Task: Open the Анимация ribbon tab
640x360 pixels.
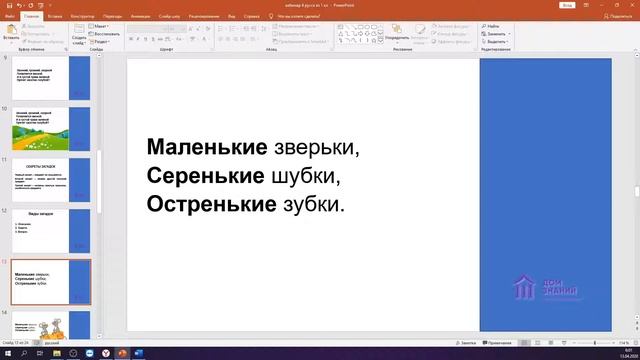Action: [x=140, y=16]
